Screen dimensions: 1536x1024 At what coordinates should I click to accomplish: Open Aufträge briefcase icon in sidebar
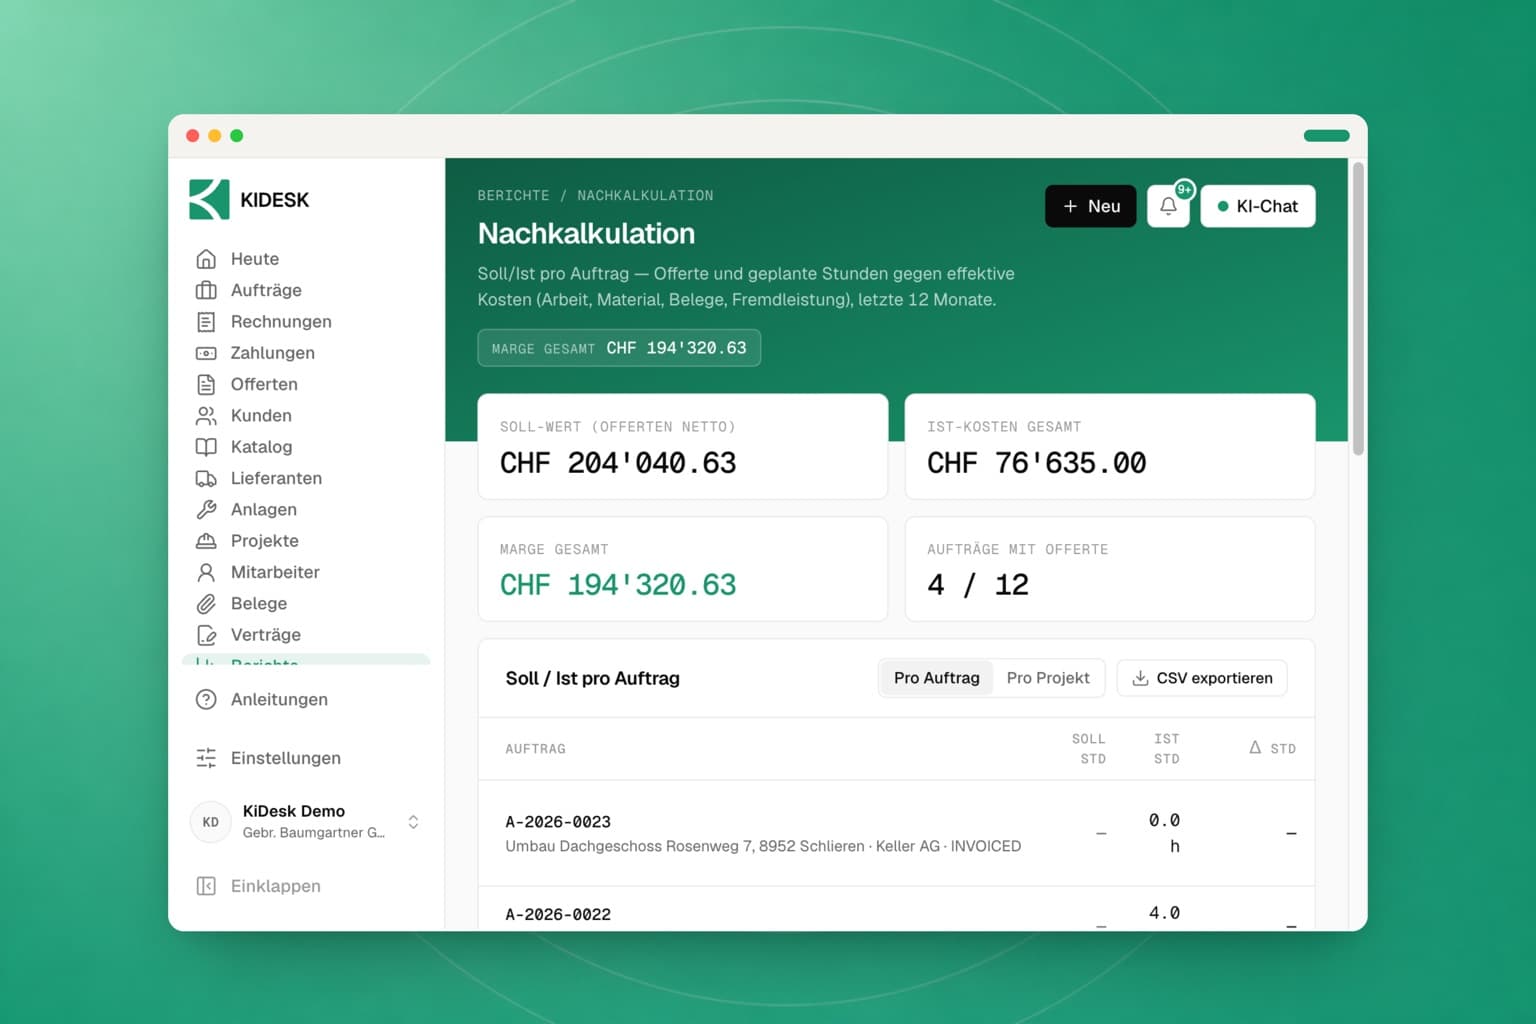tap(206, 290)
